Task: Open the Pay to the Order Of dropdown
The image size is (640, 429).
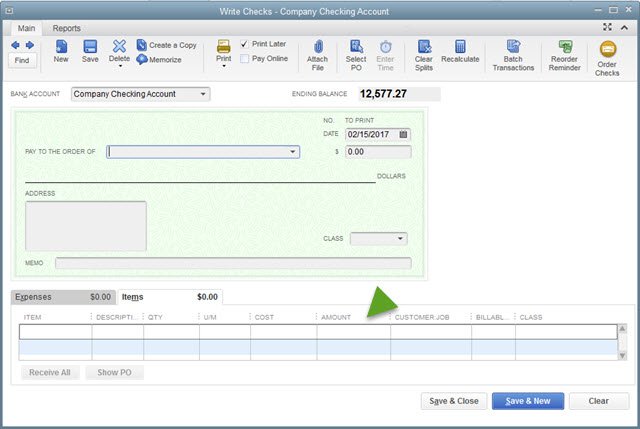Action: click(x=293, y=152)
